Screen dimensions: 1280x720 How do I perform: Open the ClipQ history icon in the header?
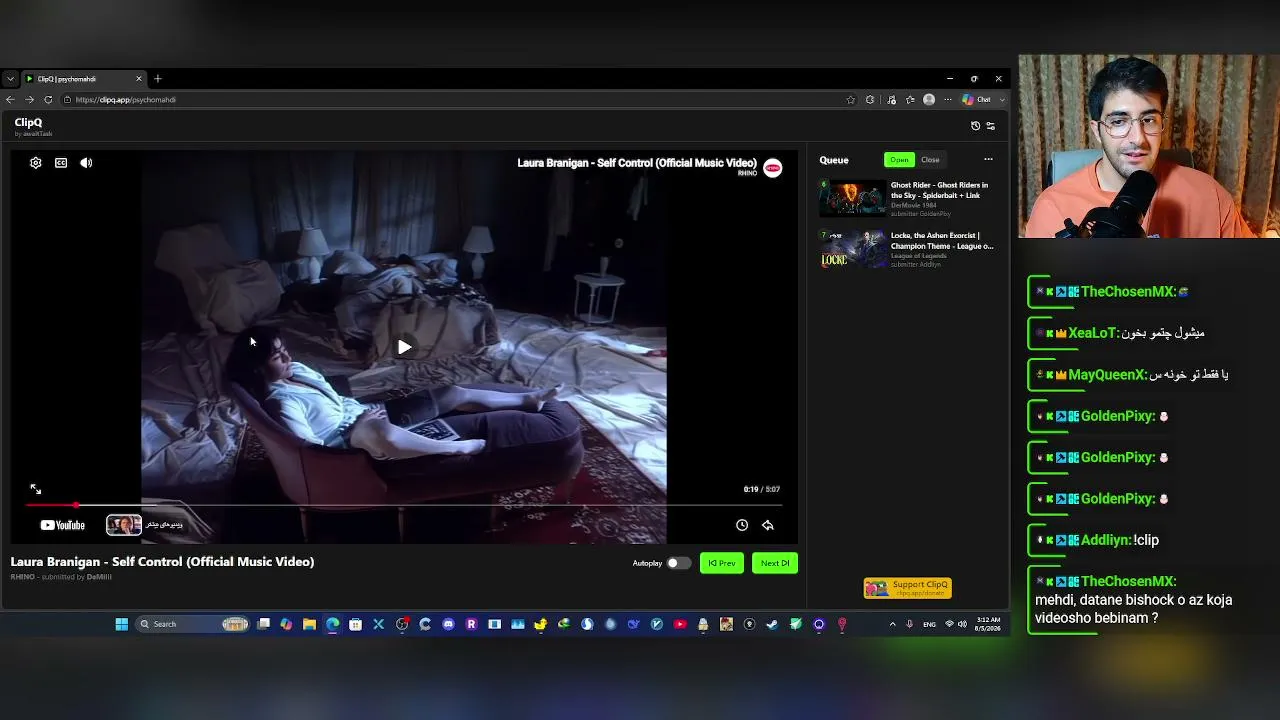976,126
